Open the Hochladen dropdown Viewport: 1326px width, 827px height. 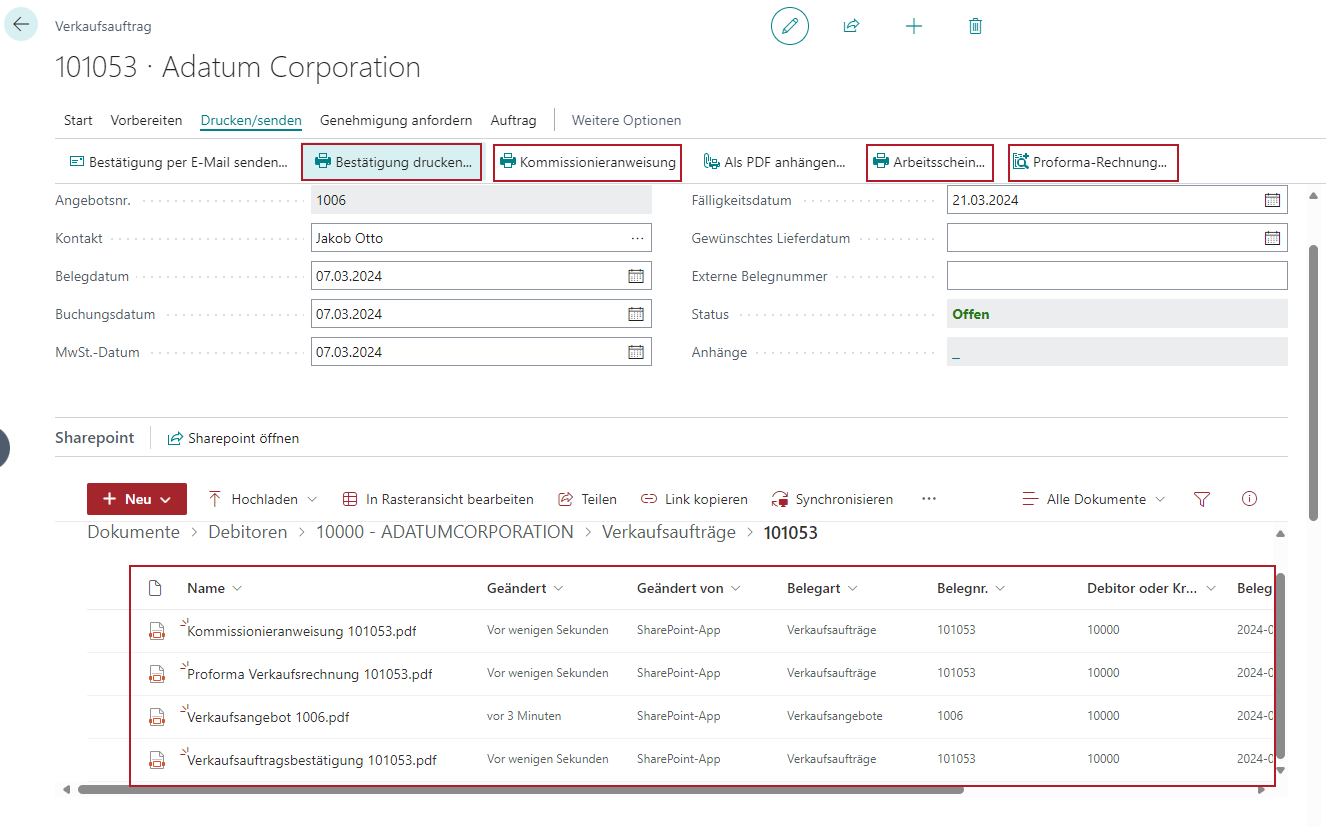point(263,499)
